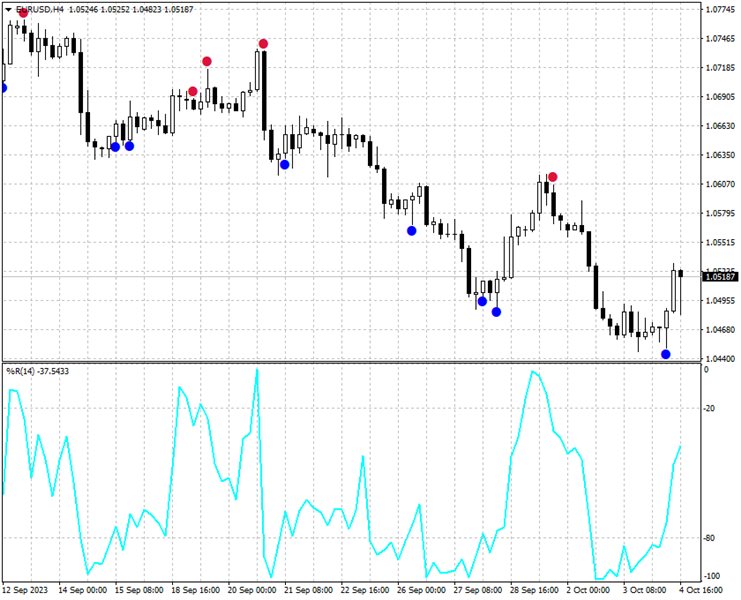Click price scale value 1.04400
The width and height of the screenshot is (741, 600).
tap(720, 359)
